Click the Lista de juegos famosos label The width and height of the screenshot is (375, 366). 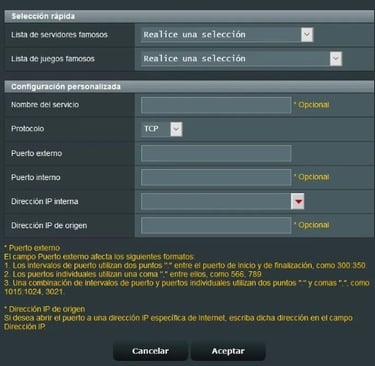pyautogui.click(x=53, y=59)
